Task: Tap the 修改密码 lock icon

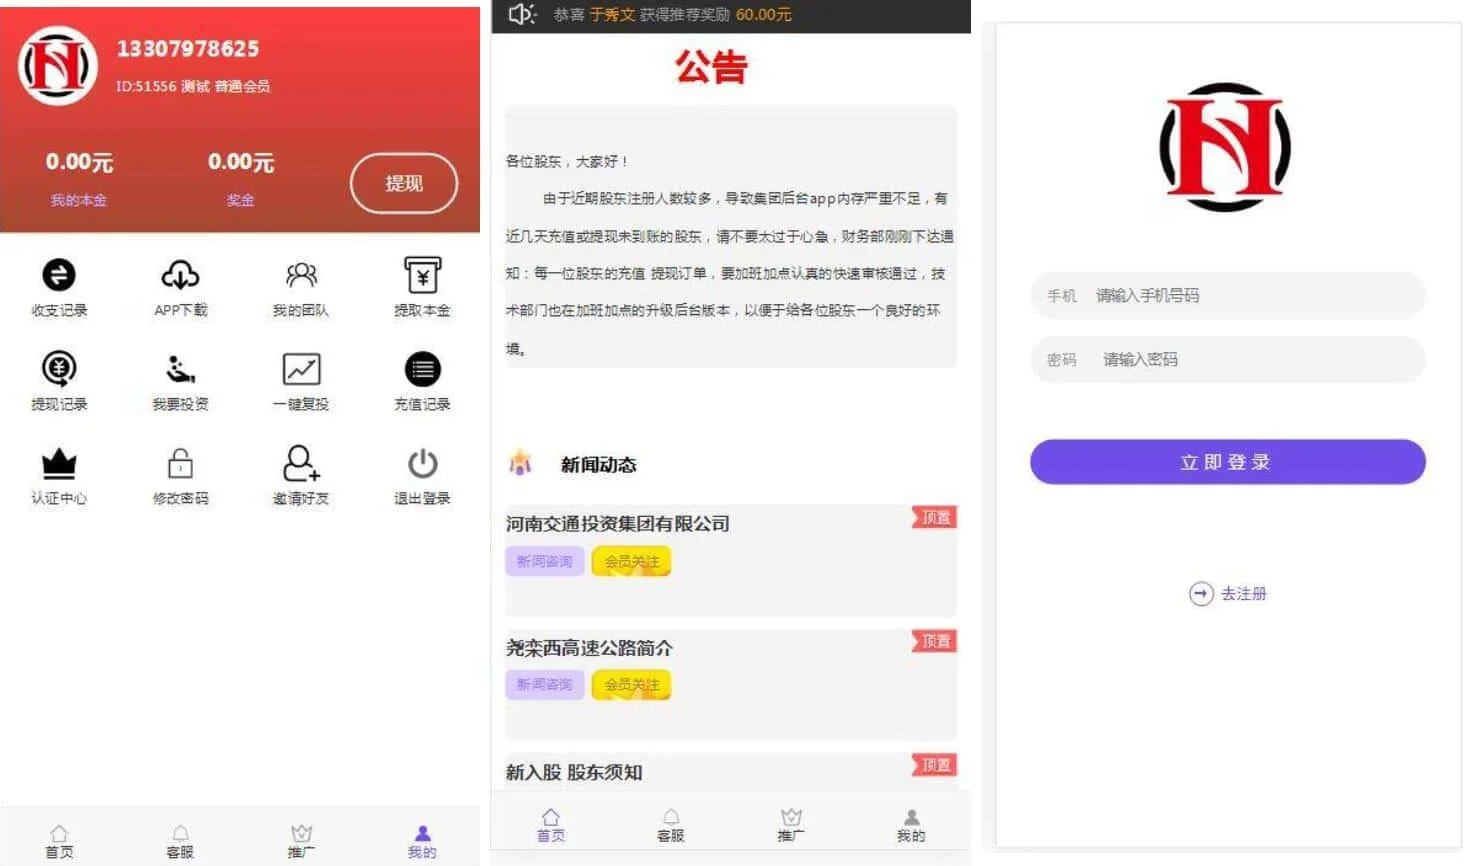Action: 180,465
